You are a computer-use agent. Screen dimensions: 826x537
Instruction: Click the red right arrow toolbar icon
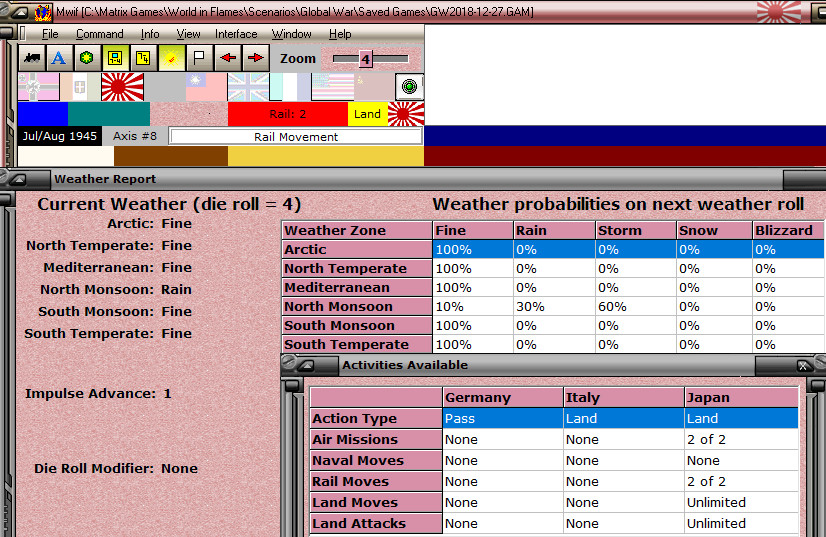coord(255,58)
